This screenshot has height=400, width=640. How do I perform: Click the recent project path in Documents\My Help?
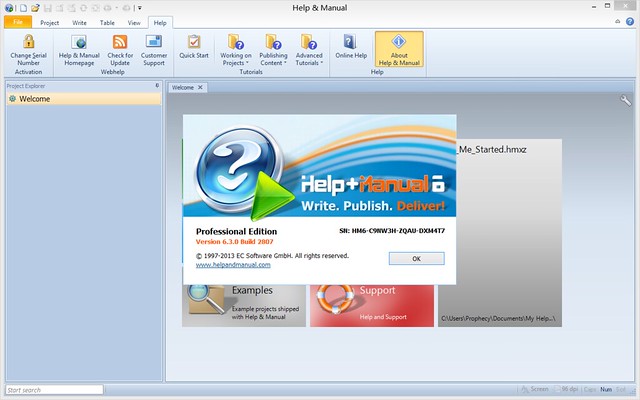498,318
